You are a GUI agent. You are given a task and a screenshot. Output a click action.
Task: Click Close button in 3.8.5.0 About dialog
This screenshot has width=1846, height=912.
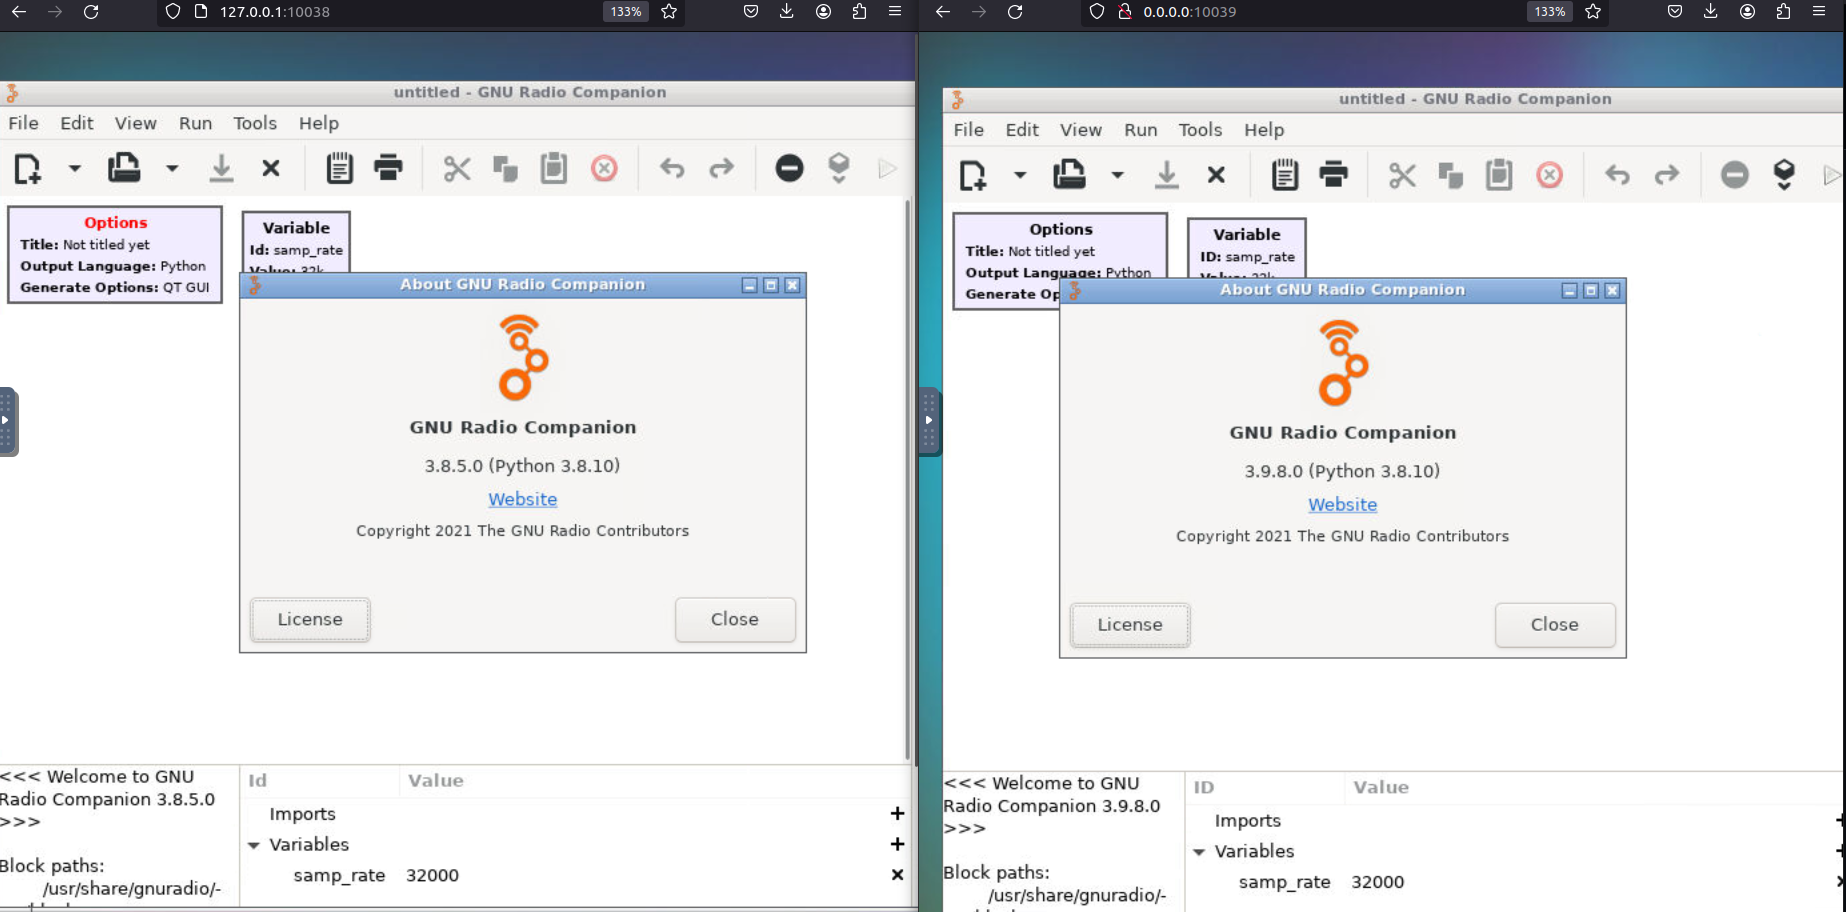735,619
